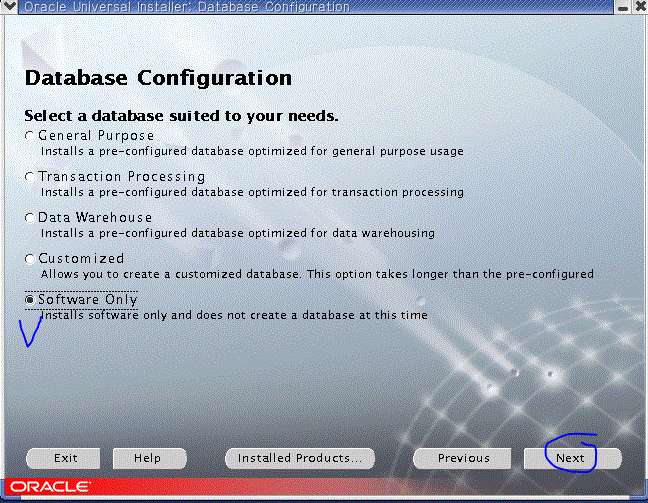Click 'Select a database suited to your needs.'

click(x=181, y=116)
